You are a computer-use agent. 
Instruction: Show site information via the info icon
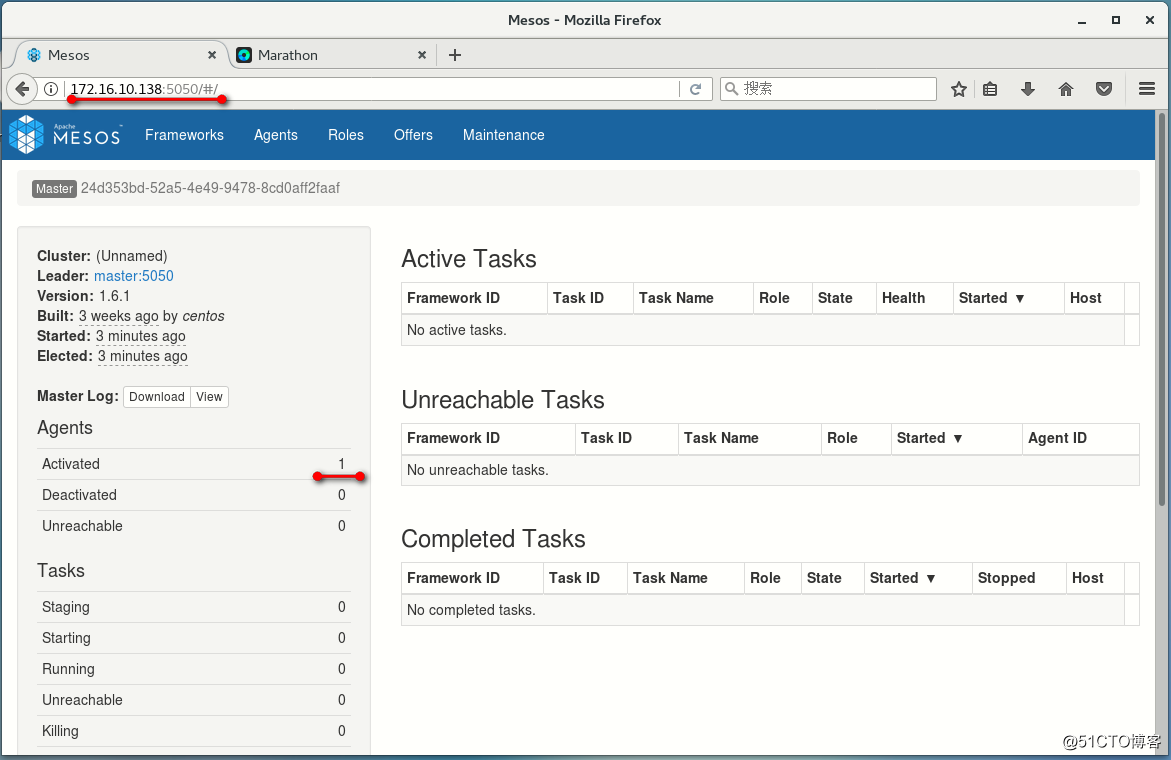(x=51, y=89)
